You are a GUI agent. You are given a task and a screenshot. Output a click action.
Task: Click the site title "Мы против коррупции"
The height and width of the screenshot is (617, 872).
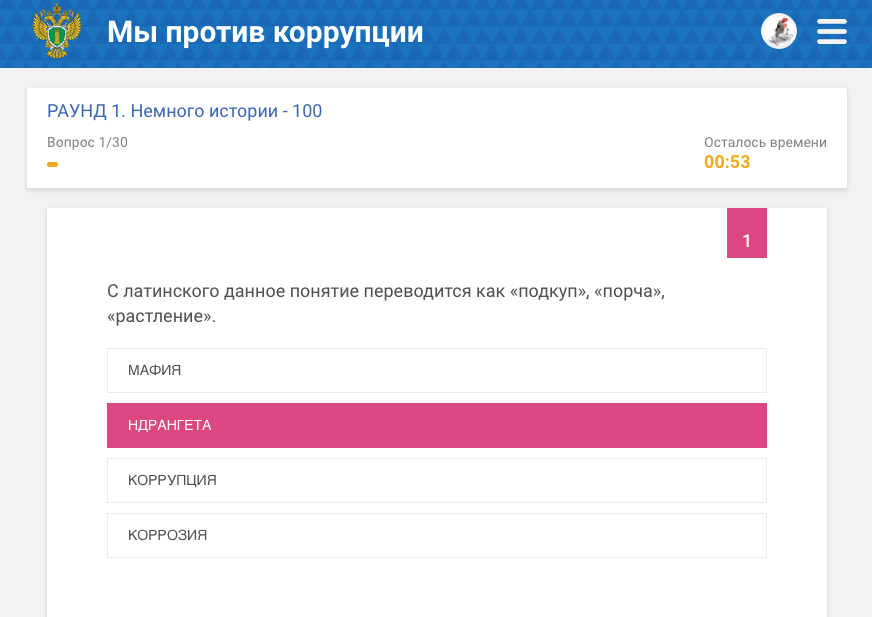[265, 32]
